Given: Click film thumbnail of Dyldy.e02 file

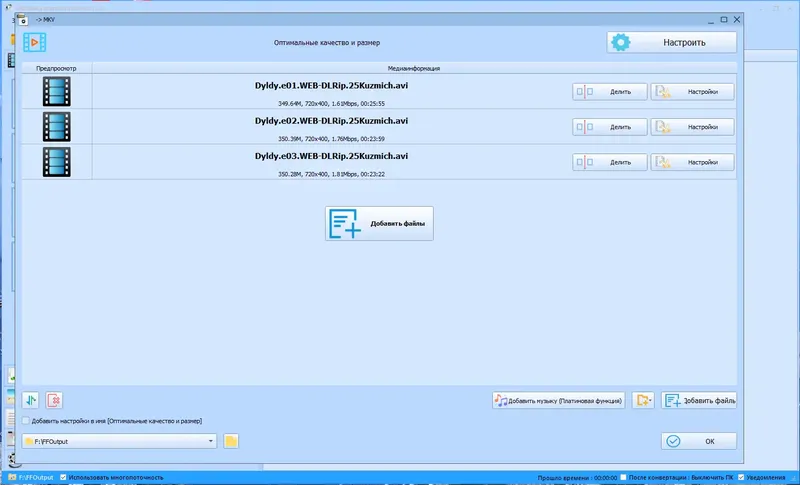Looking at the screenshot, I should tap(57, 126).
